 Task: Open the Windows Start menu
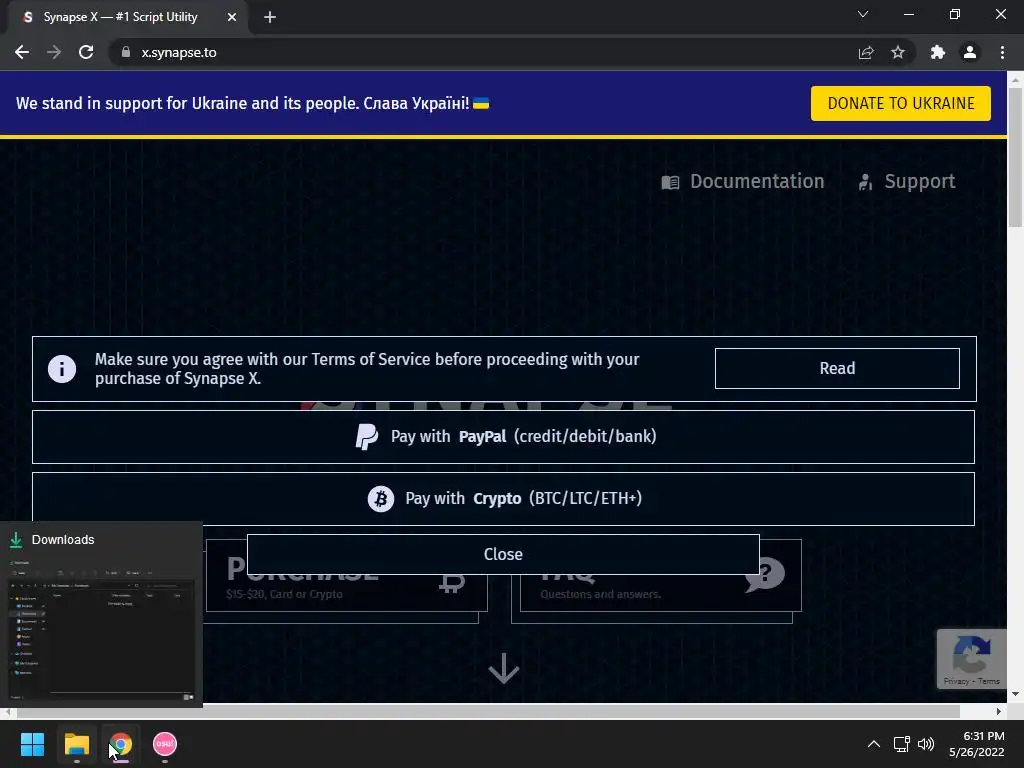pos(32,744)
